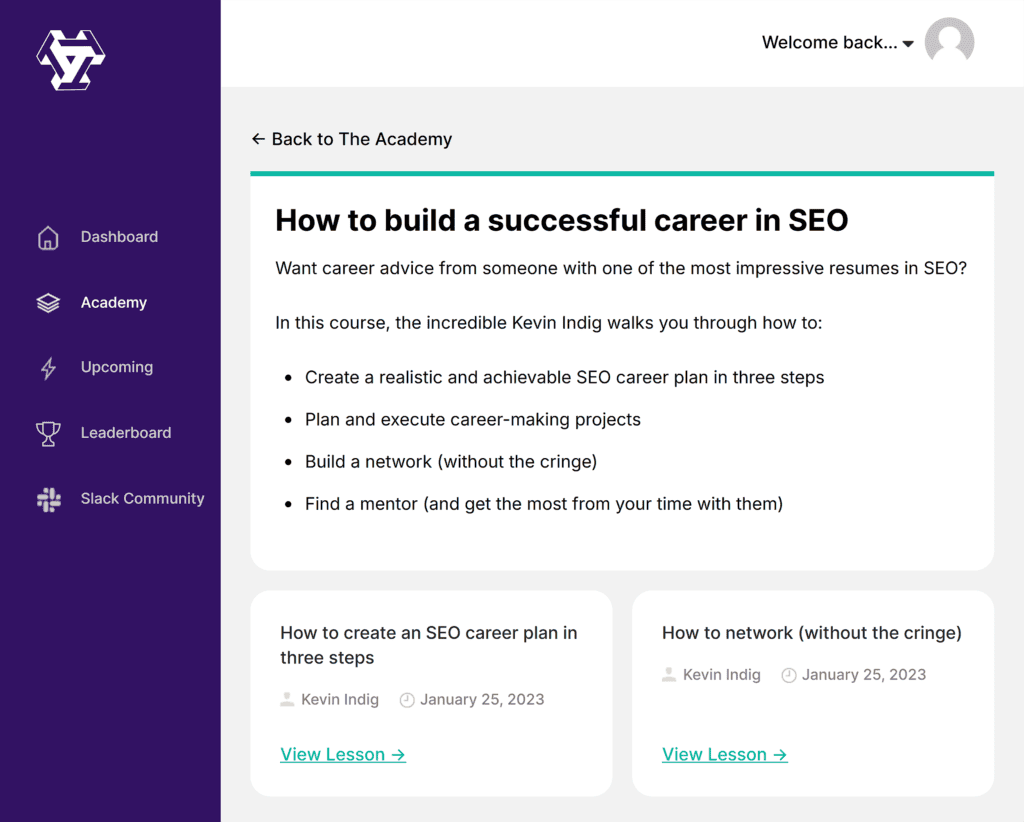Open the SEO career plan lesson title
Viewport: 1024px width, 822px height.
pyautogui.click(x=428, y=645)
